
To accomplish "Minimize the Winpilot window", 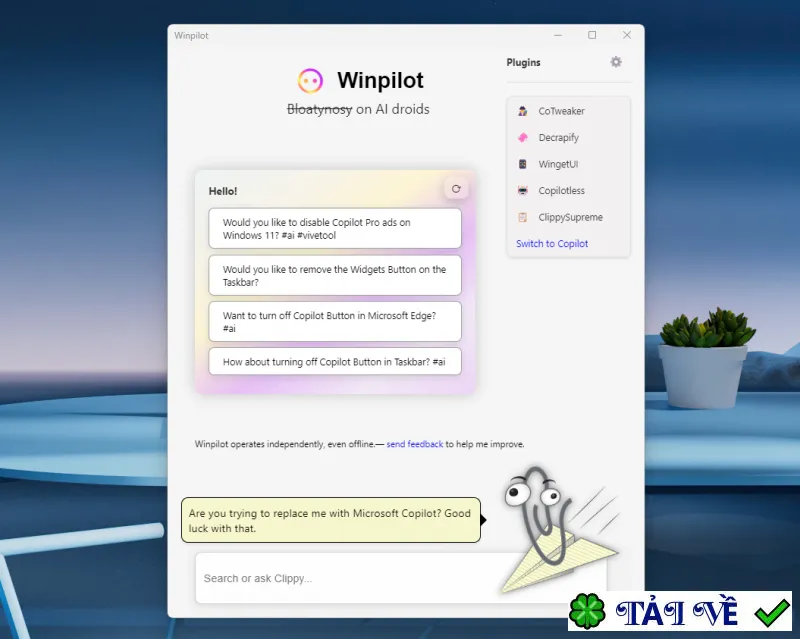I will pos(558,35).
